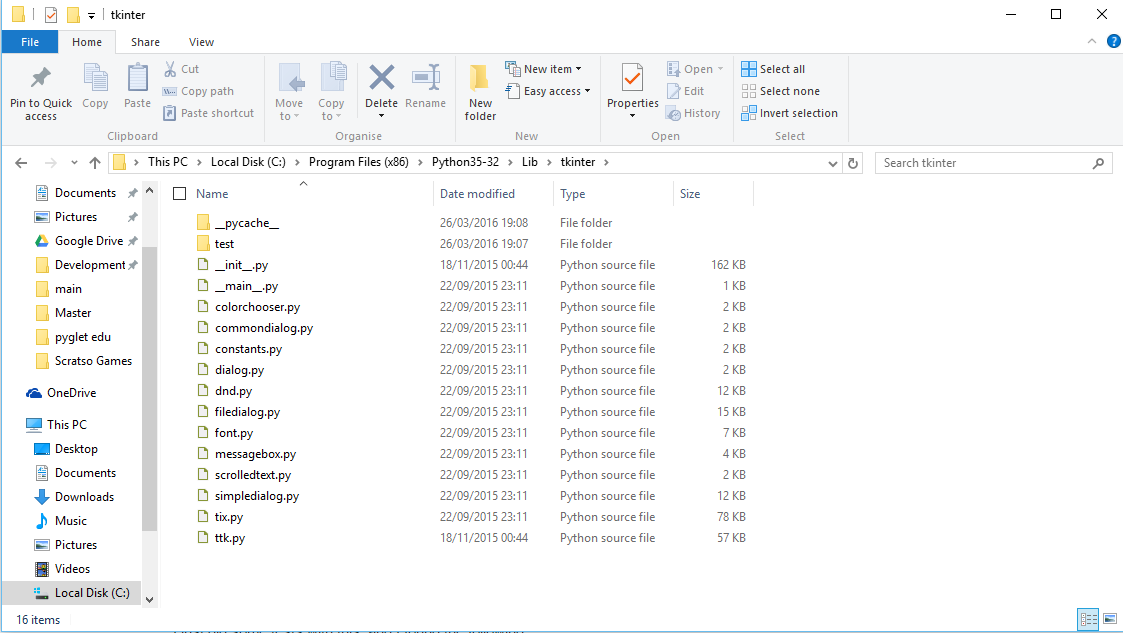Click Copy path command
The width and height of the screenshot is (1123, 633).
click(198, 91)
